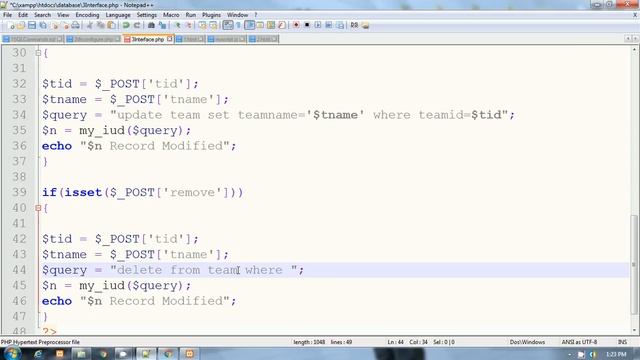Click the Save All toolbar icon
This screenshot has width=640, height=360.
coord(42,25)
